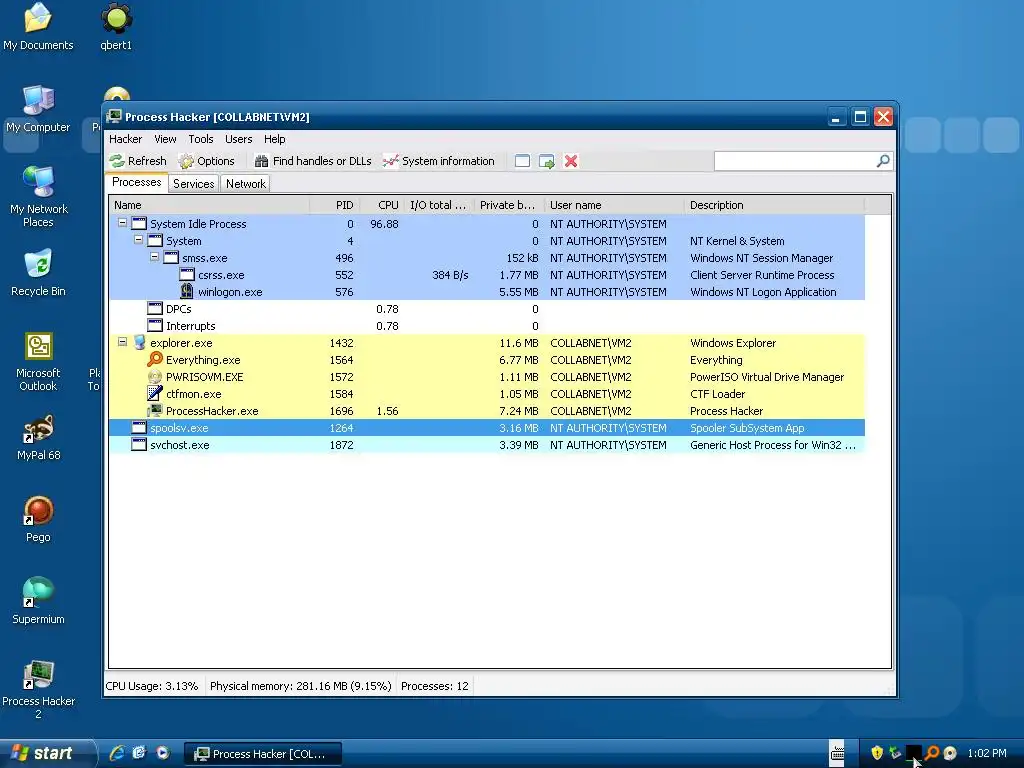Click the search magnifier icon
1024x768 pixels.
tap(883, 161)
